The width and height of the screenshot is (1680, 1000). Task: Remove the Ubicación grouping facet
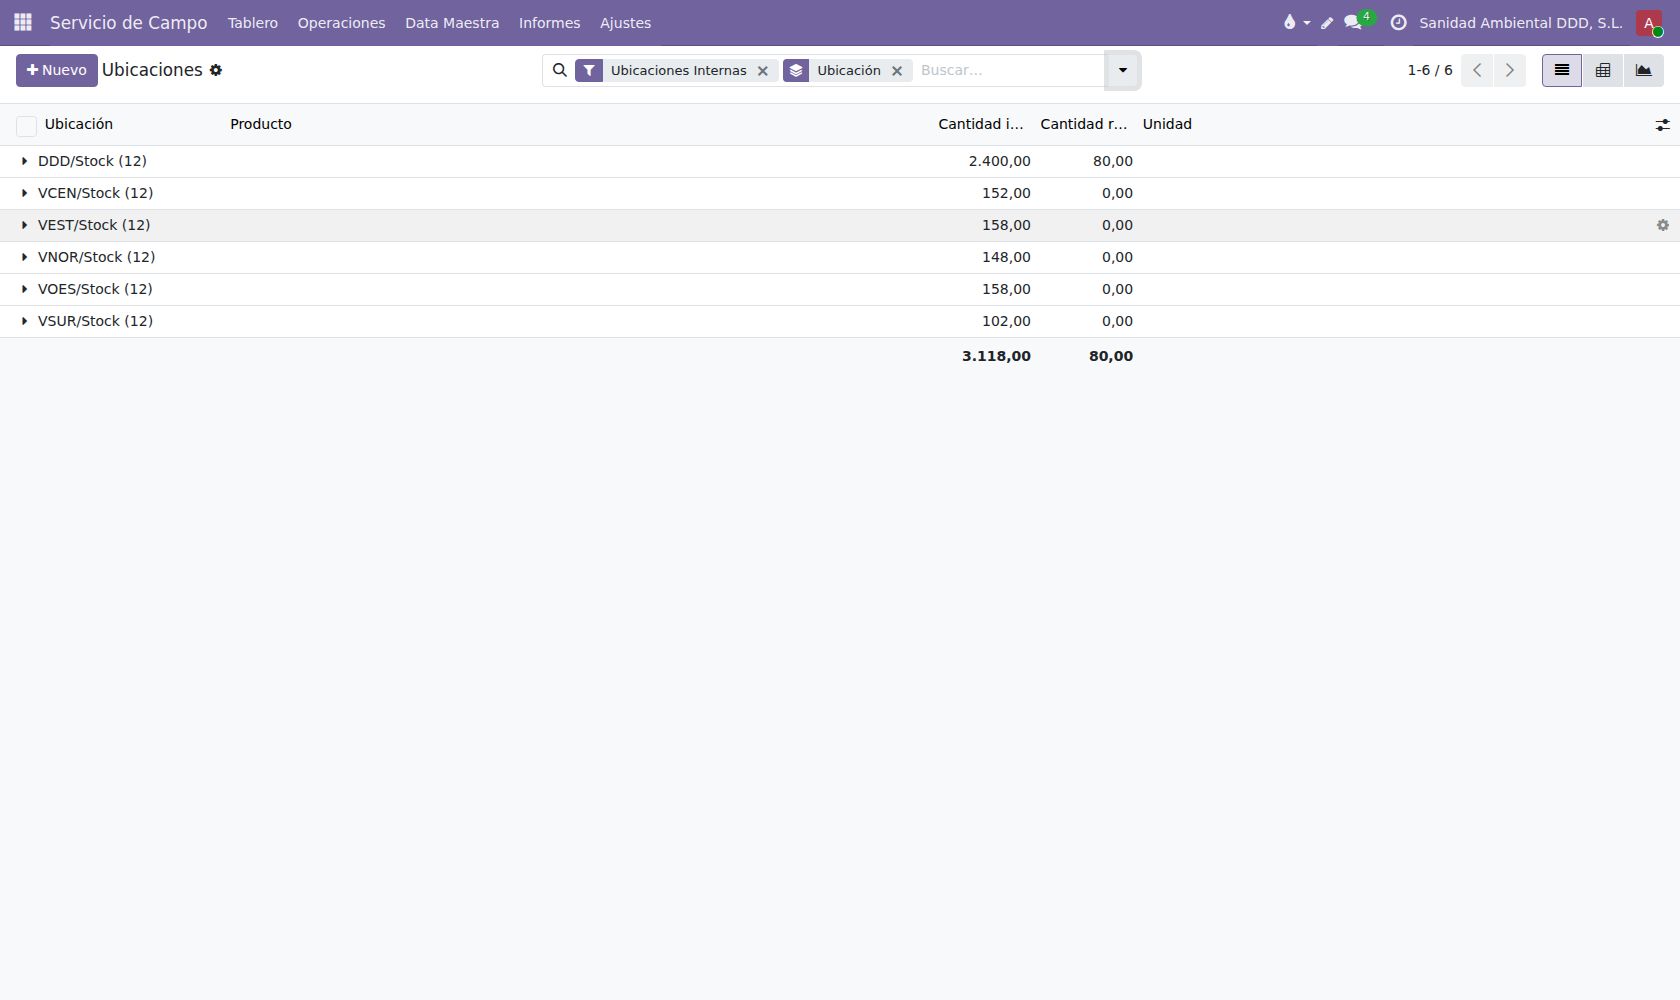coord(897,71)
